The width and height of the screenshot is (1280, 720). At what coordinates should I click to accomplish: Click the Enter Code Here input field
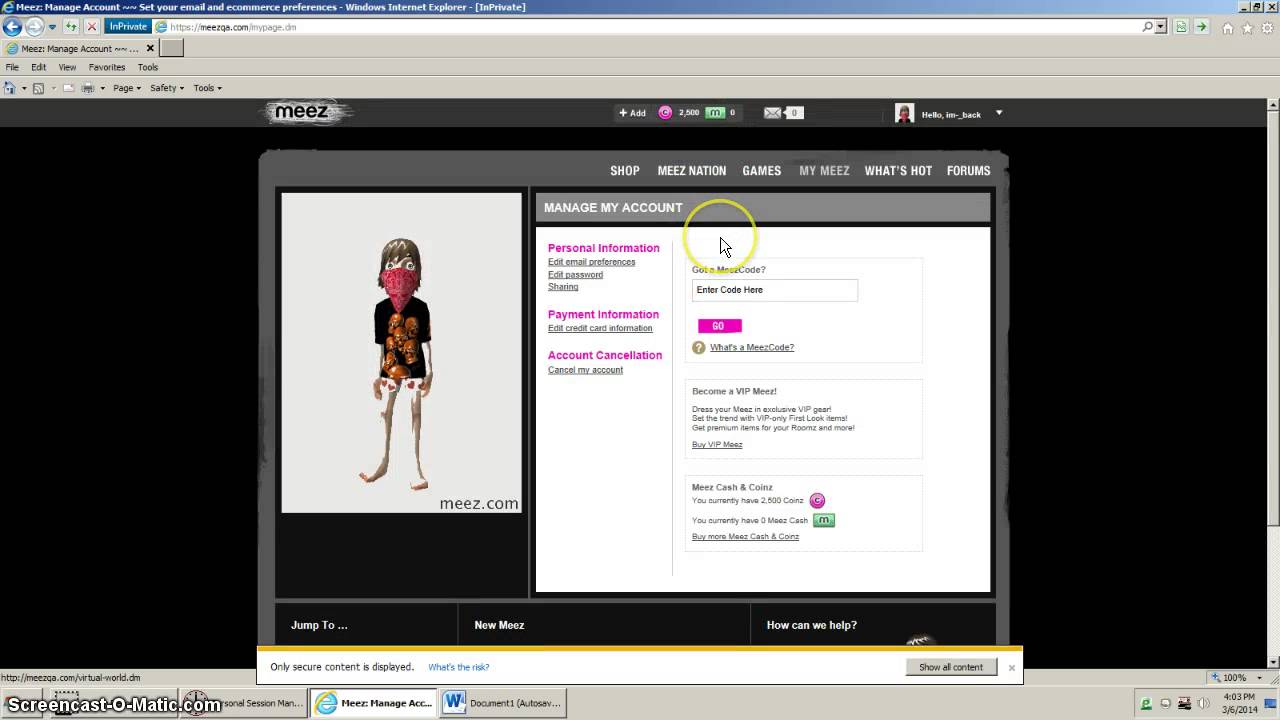(x=775, y=290)
